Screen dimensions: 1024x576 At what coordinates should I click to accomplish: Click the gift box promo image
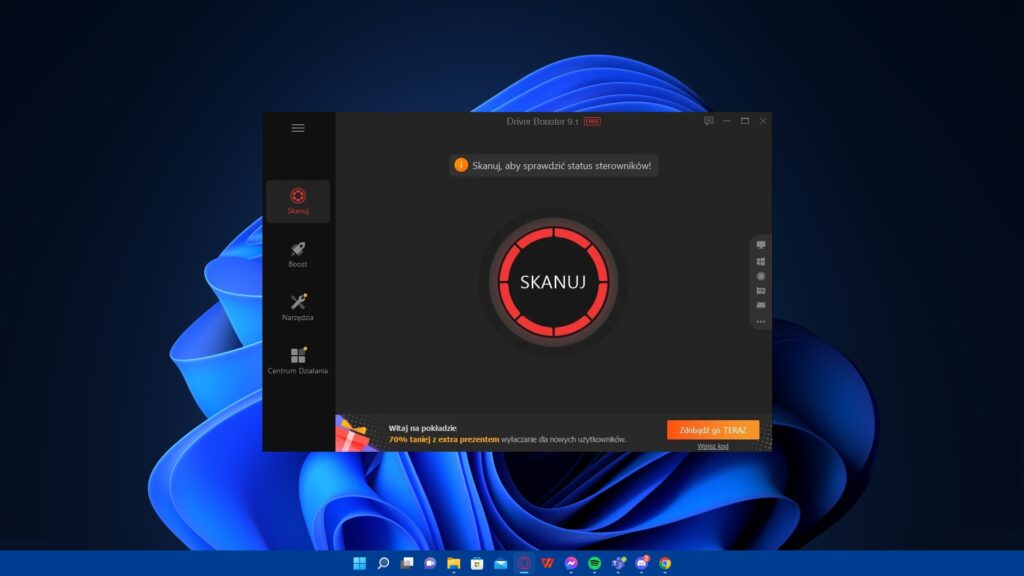tap(356, 434)
